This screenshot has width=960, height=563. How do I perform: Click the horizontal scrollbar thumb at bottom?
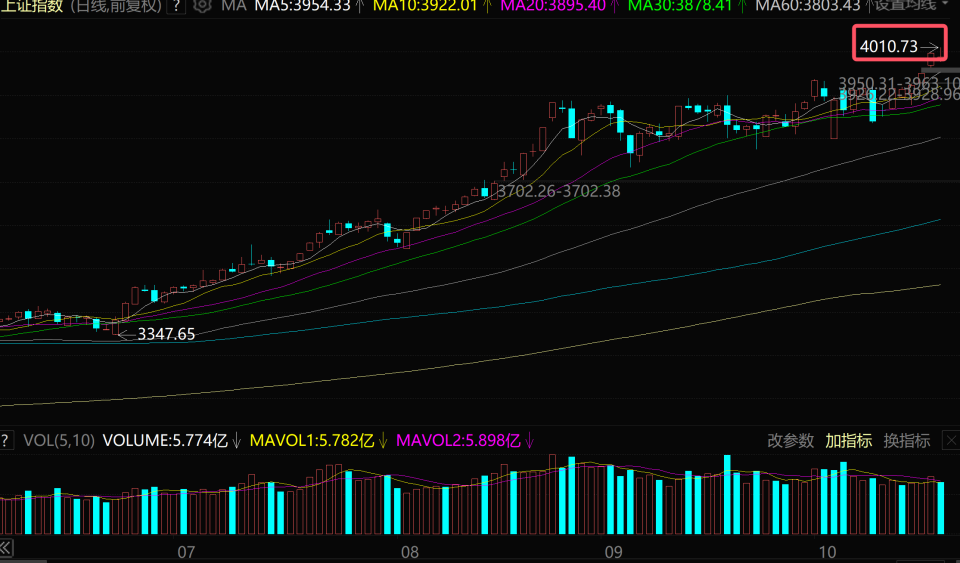pos(23,561)
